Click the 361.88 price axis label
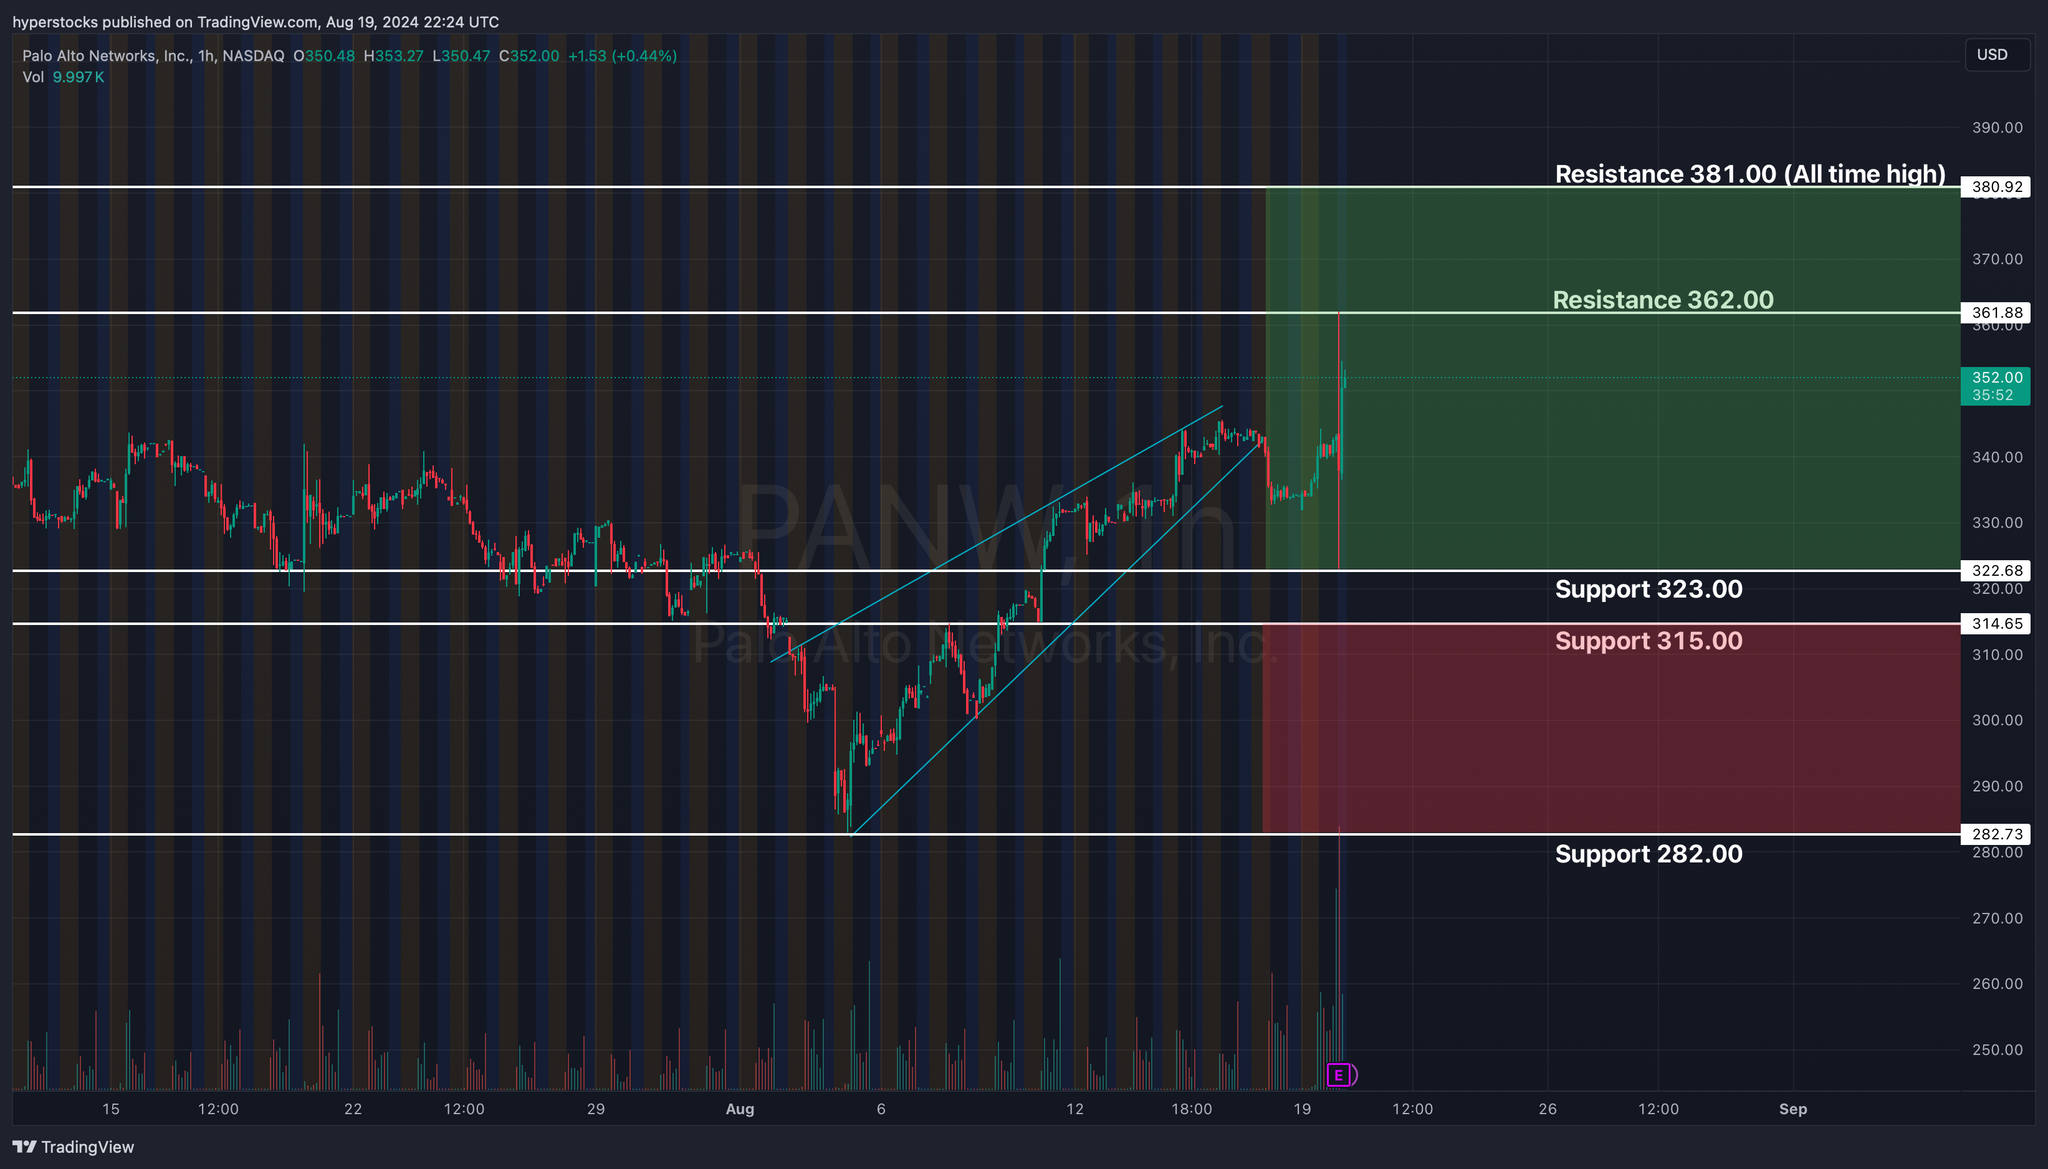 tap(1995, 313)
